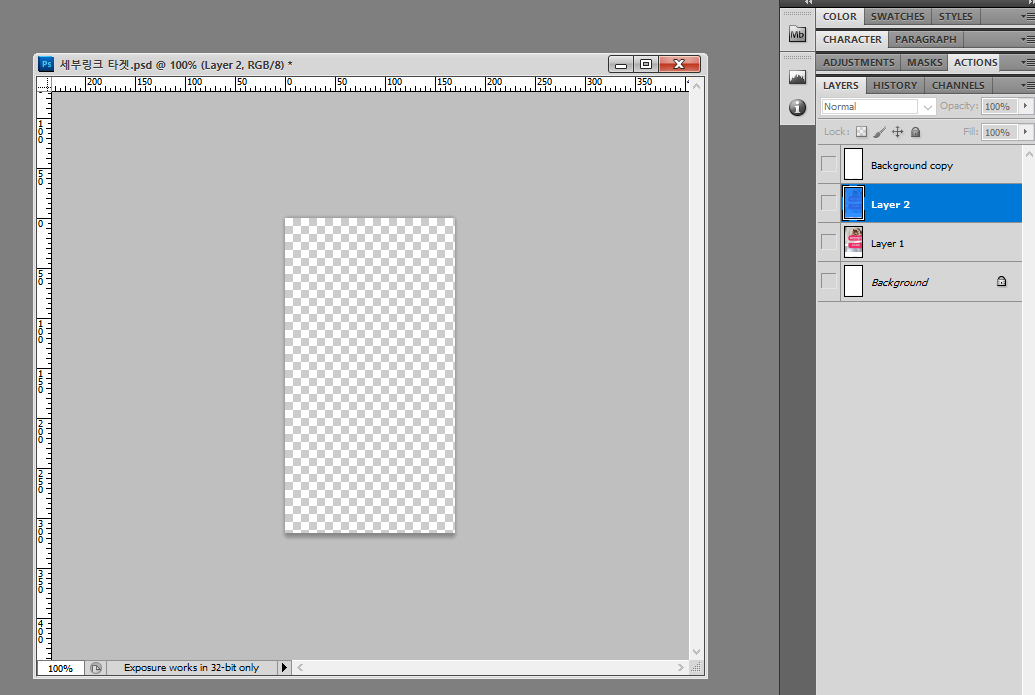Toggle lock position icon
Viewport: 1035px width, 695px height.
click(898, 132)
